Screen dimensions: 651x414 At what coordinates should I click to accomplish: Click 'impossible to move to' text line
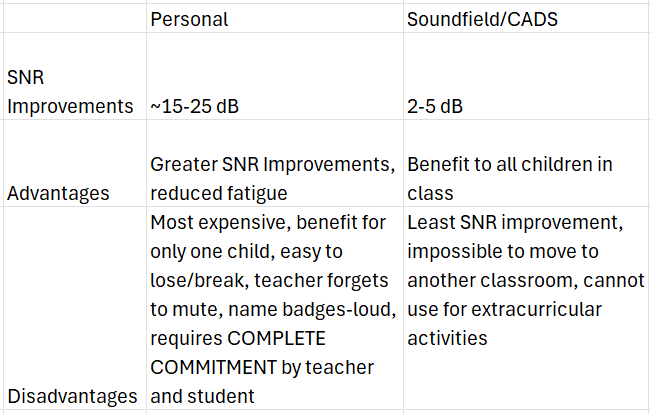[x=503, y=251]
